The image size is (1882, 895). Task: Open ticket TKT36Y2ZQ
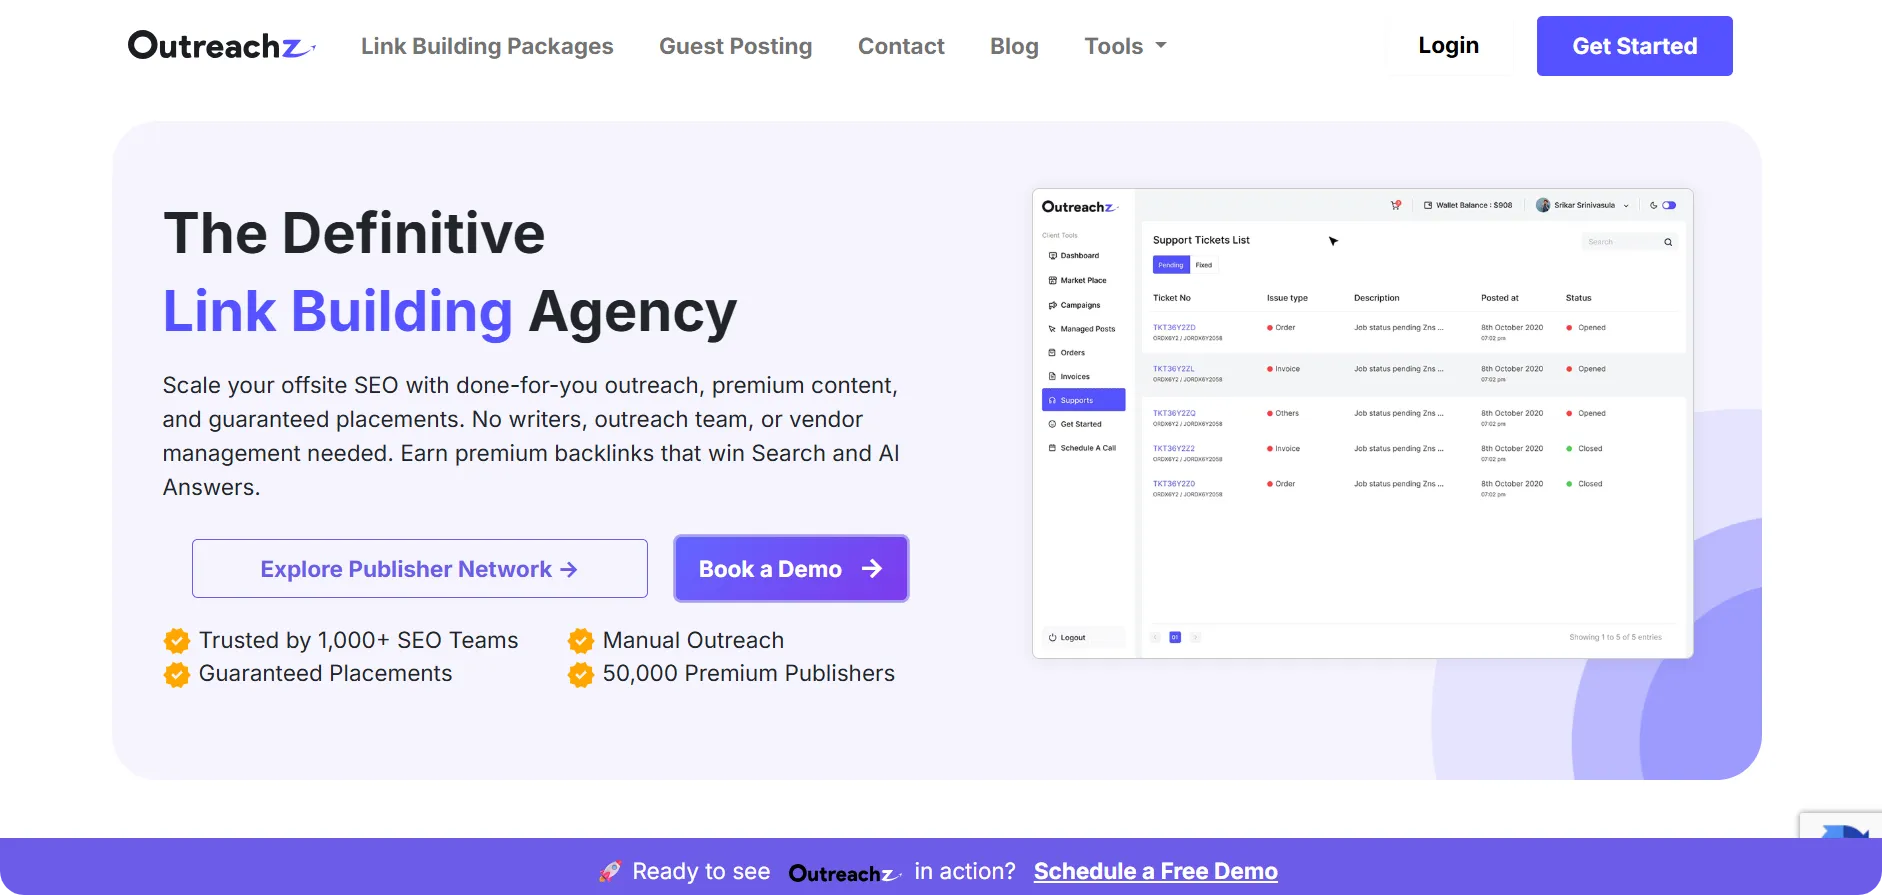click(1174, 413)
